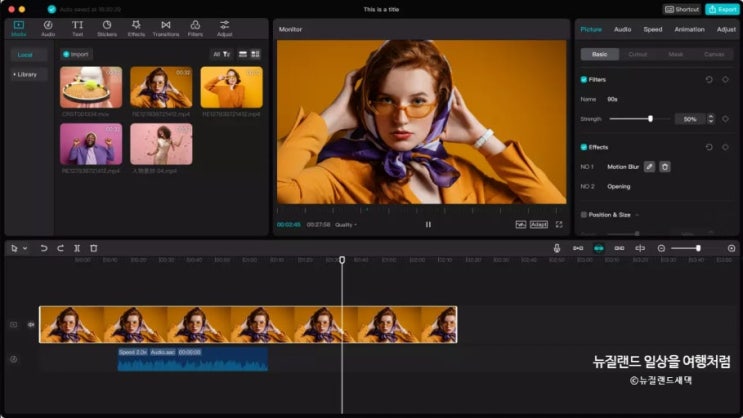Click the Export button
The image size is (743, 418).
722,9
